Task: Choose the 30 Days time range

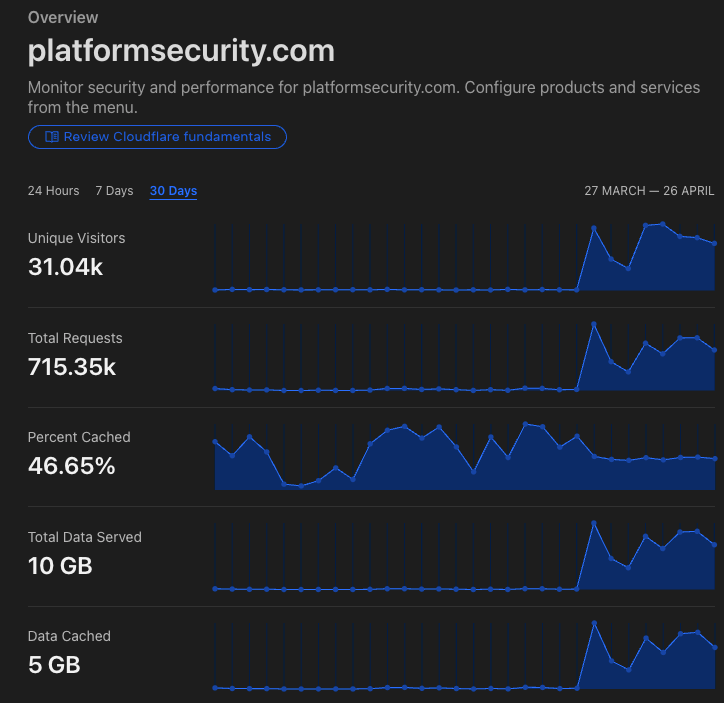Action: point(173,191)
